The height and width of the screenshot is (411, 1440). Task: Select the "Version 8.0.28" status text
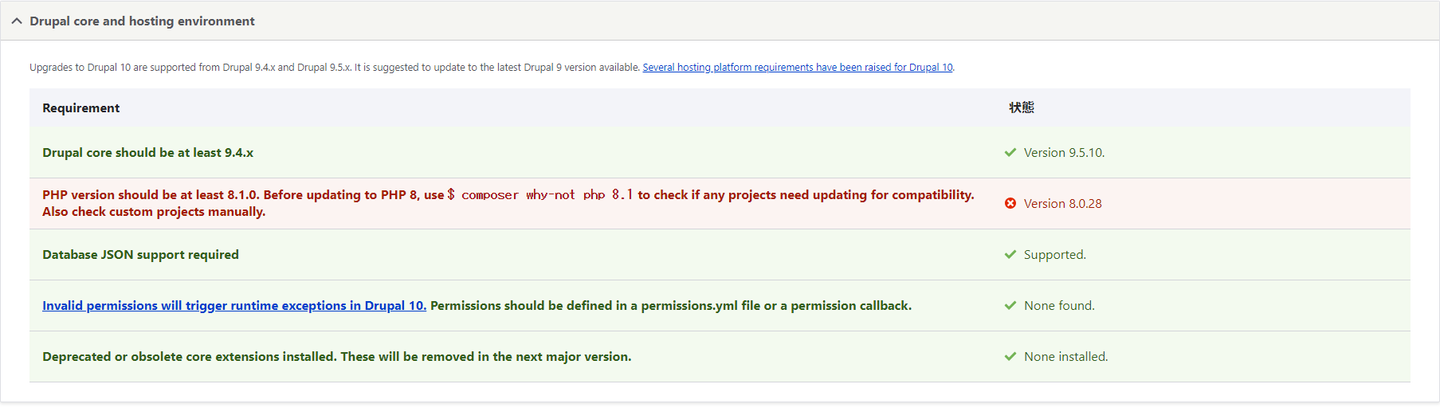point(1062,204)
